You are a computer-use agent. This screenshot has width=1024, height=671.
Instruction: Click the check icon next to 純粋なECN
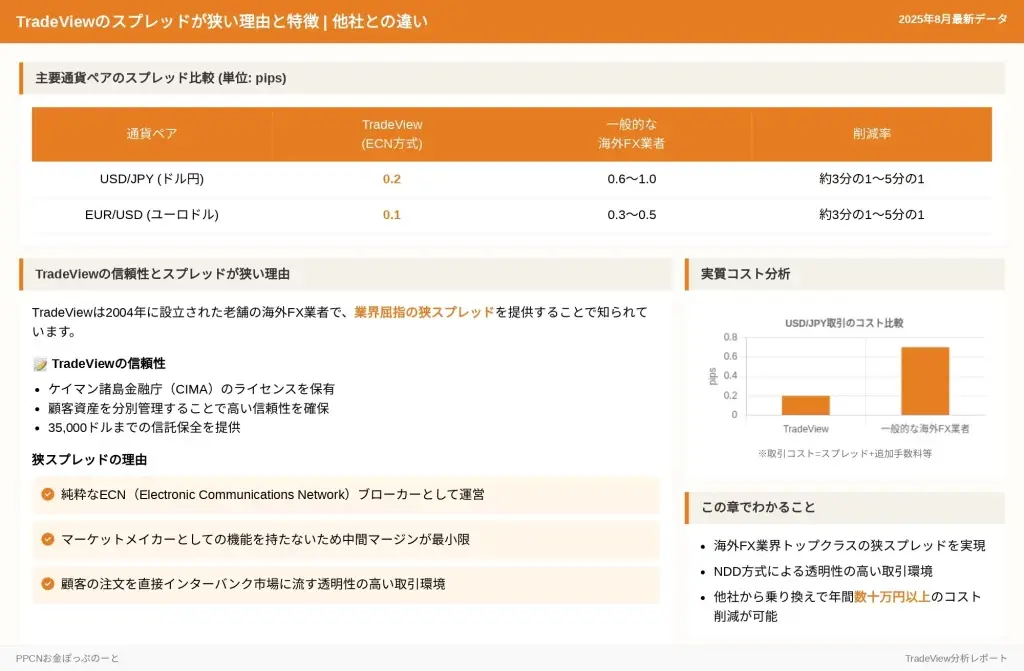pos(48,494)
